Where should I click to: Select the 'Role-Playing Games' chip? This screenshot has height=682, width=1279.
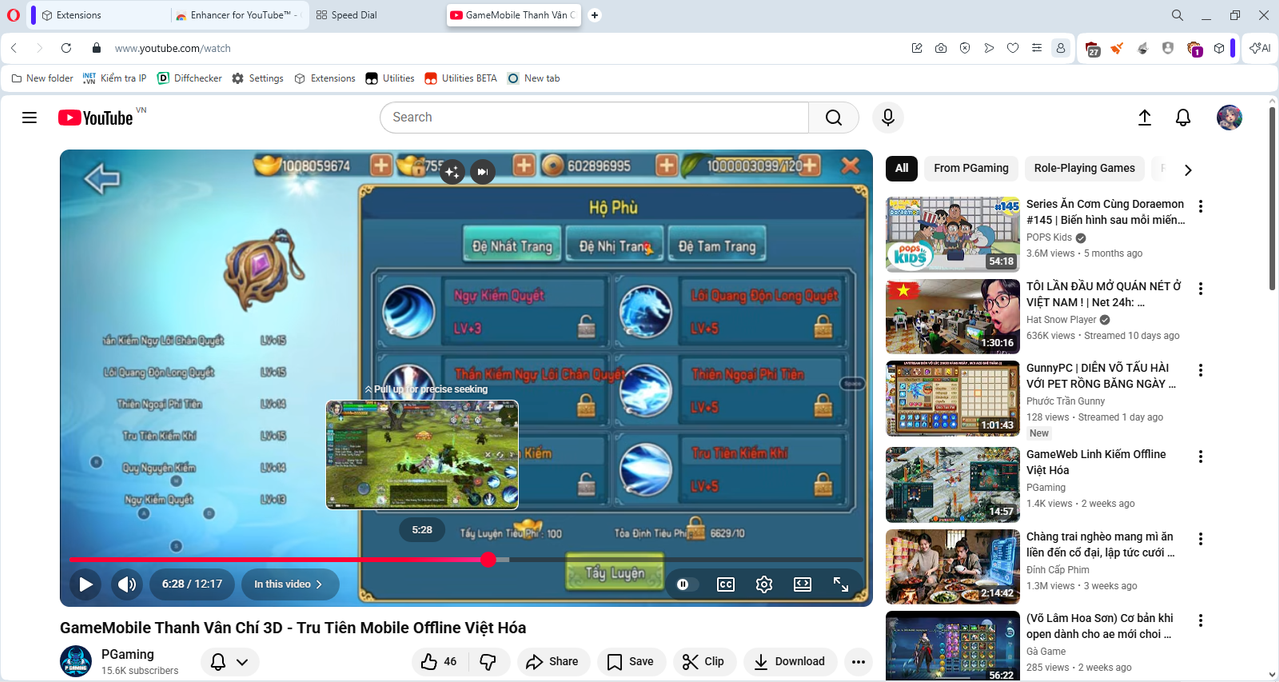click(x=1084, y=168)
